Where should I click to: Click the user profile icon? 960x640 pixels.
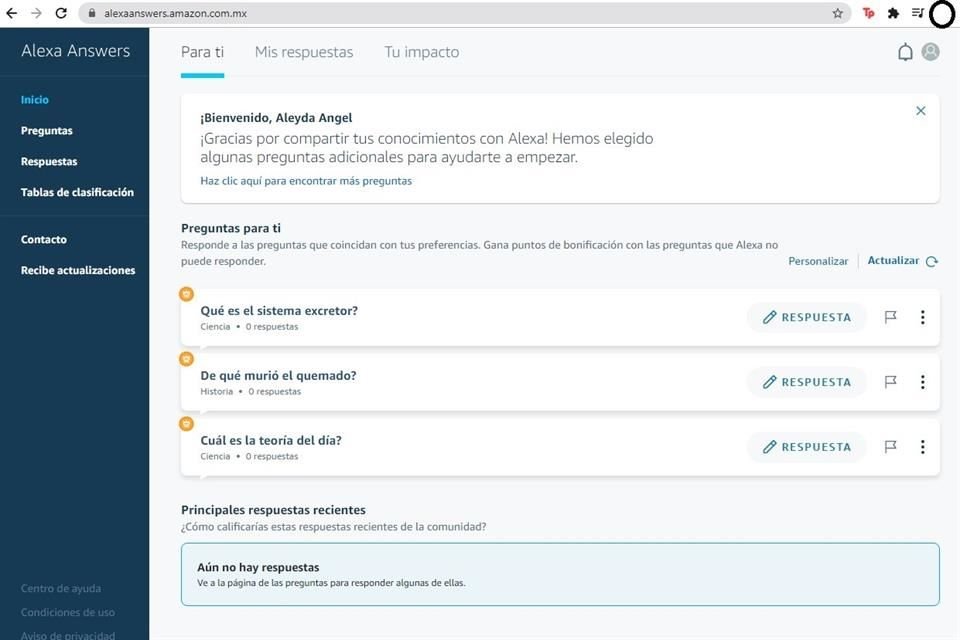930,51
